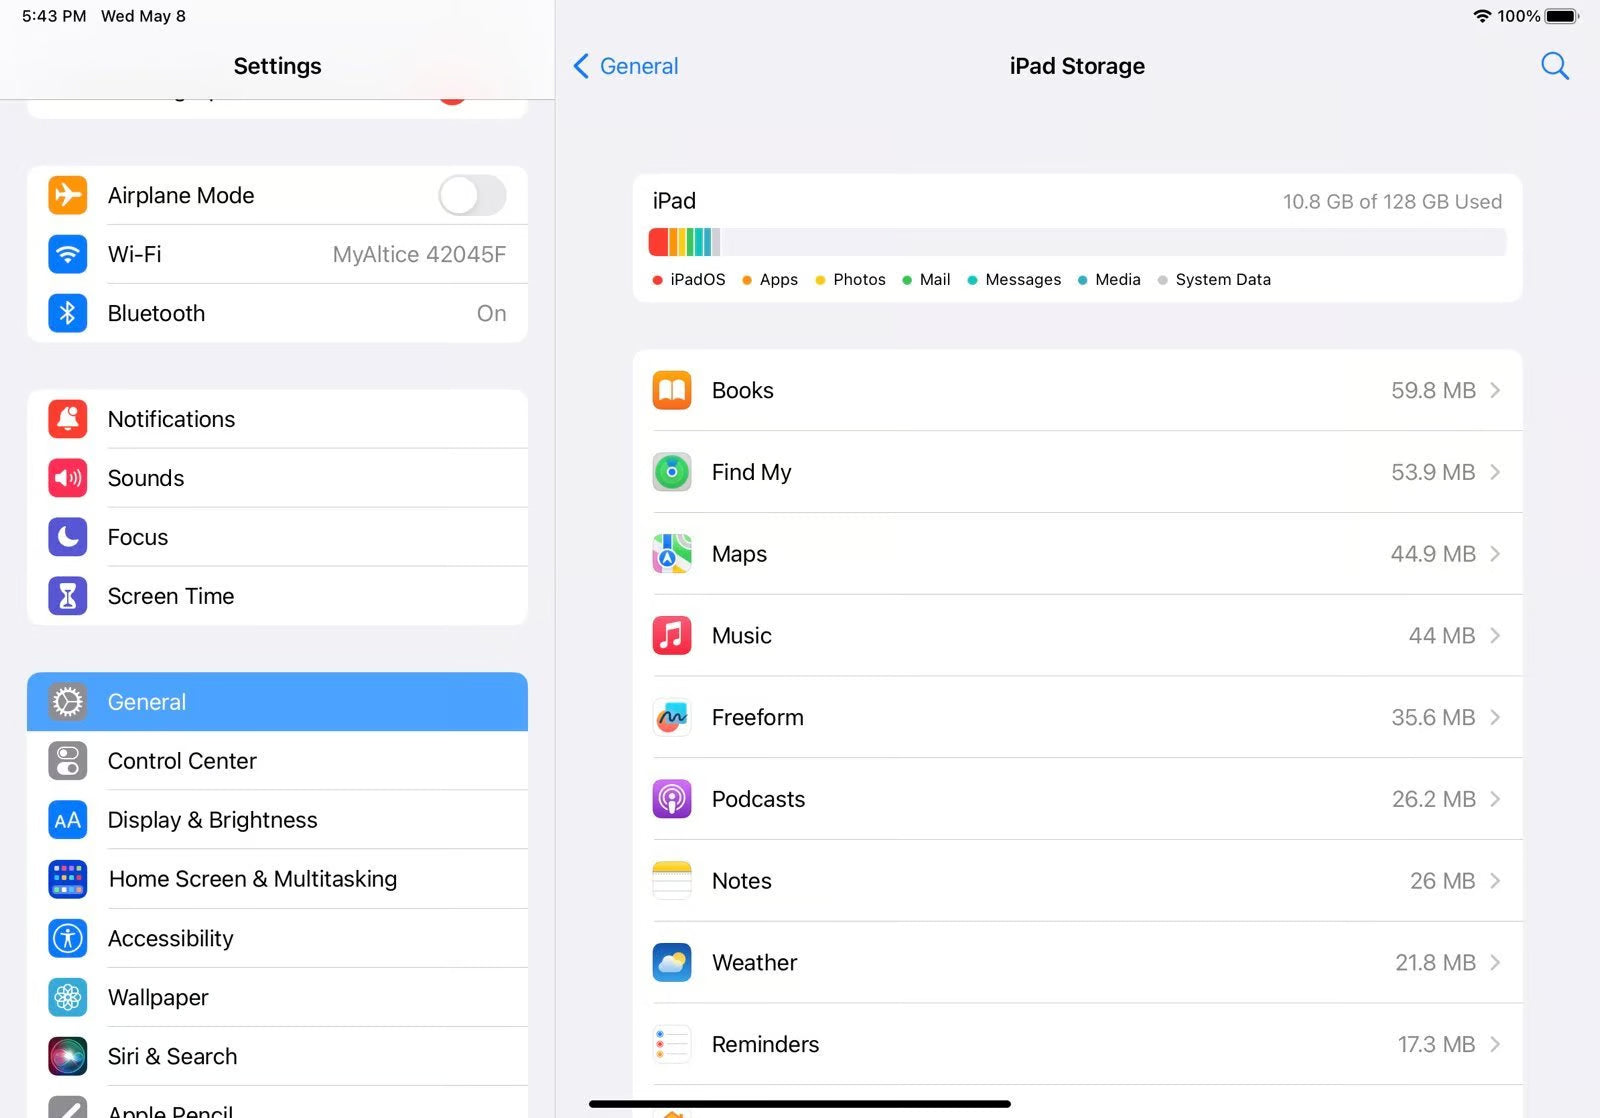Viewport: 1600px width, 1118px height.
Task: Tap the Podcasts app icon
Action: 671,799
